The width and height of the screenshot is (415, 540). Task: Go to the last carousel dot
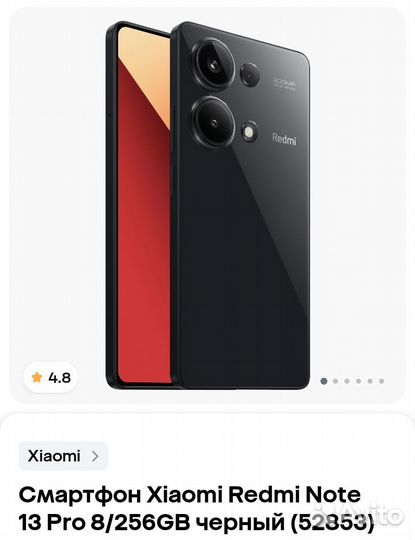pos(382,381)
